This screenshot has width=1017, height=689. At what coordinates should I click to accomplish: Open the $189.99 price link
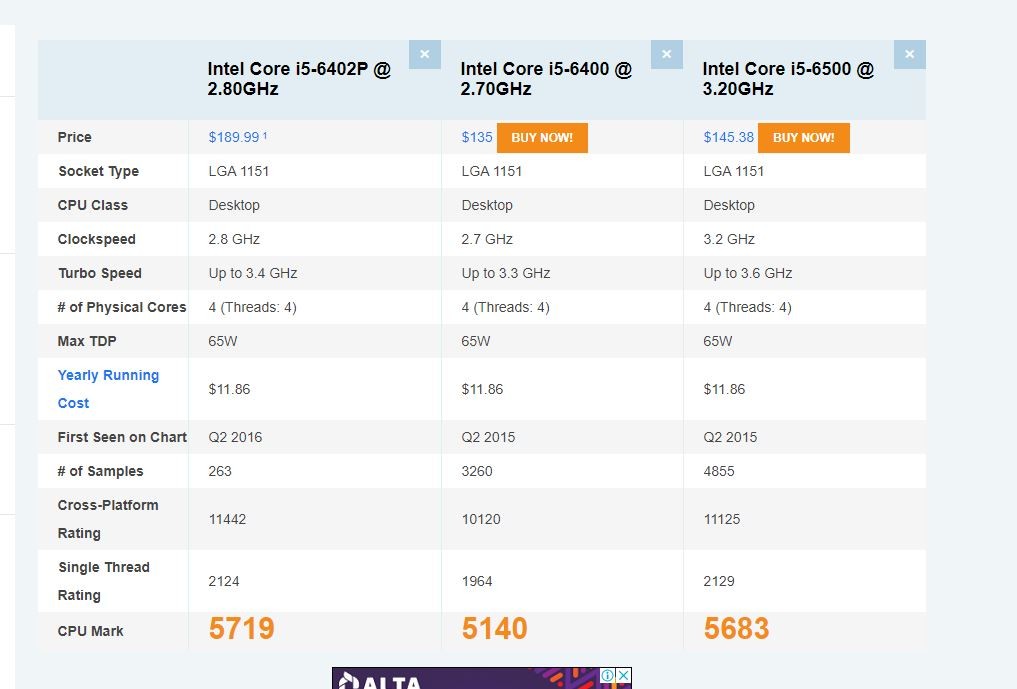[x=233, y=138]
